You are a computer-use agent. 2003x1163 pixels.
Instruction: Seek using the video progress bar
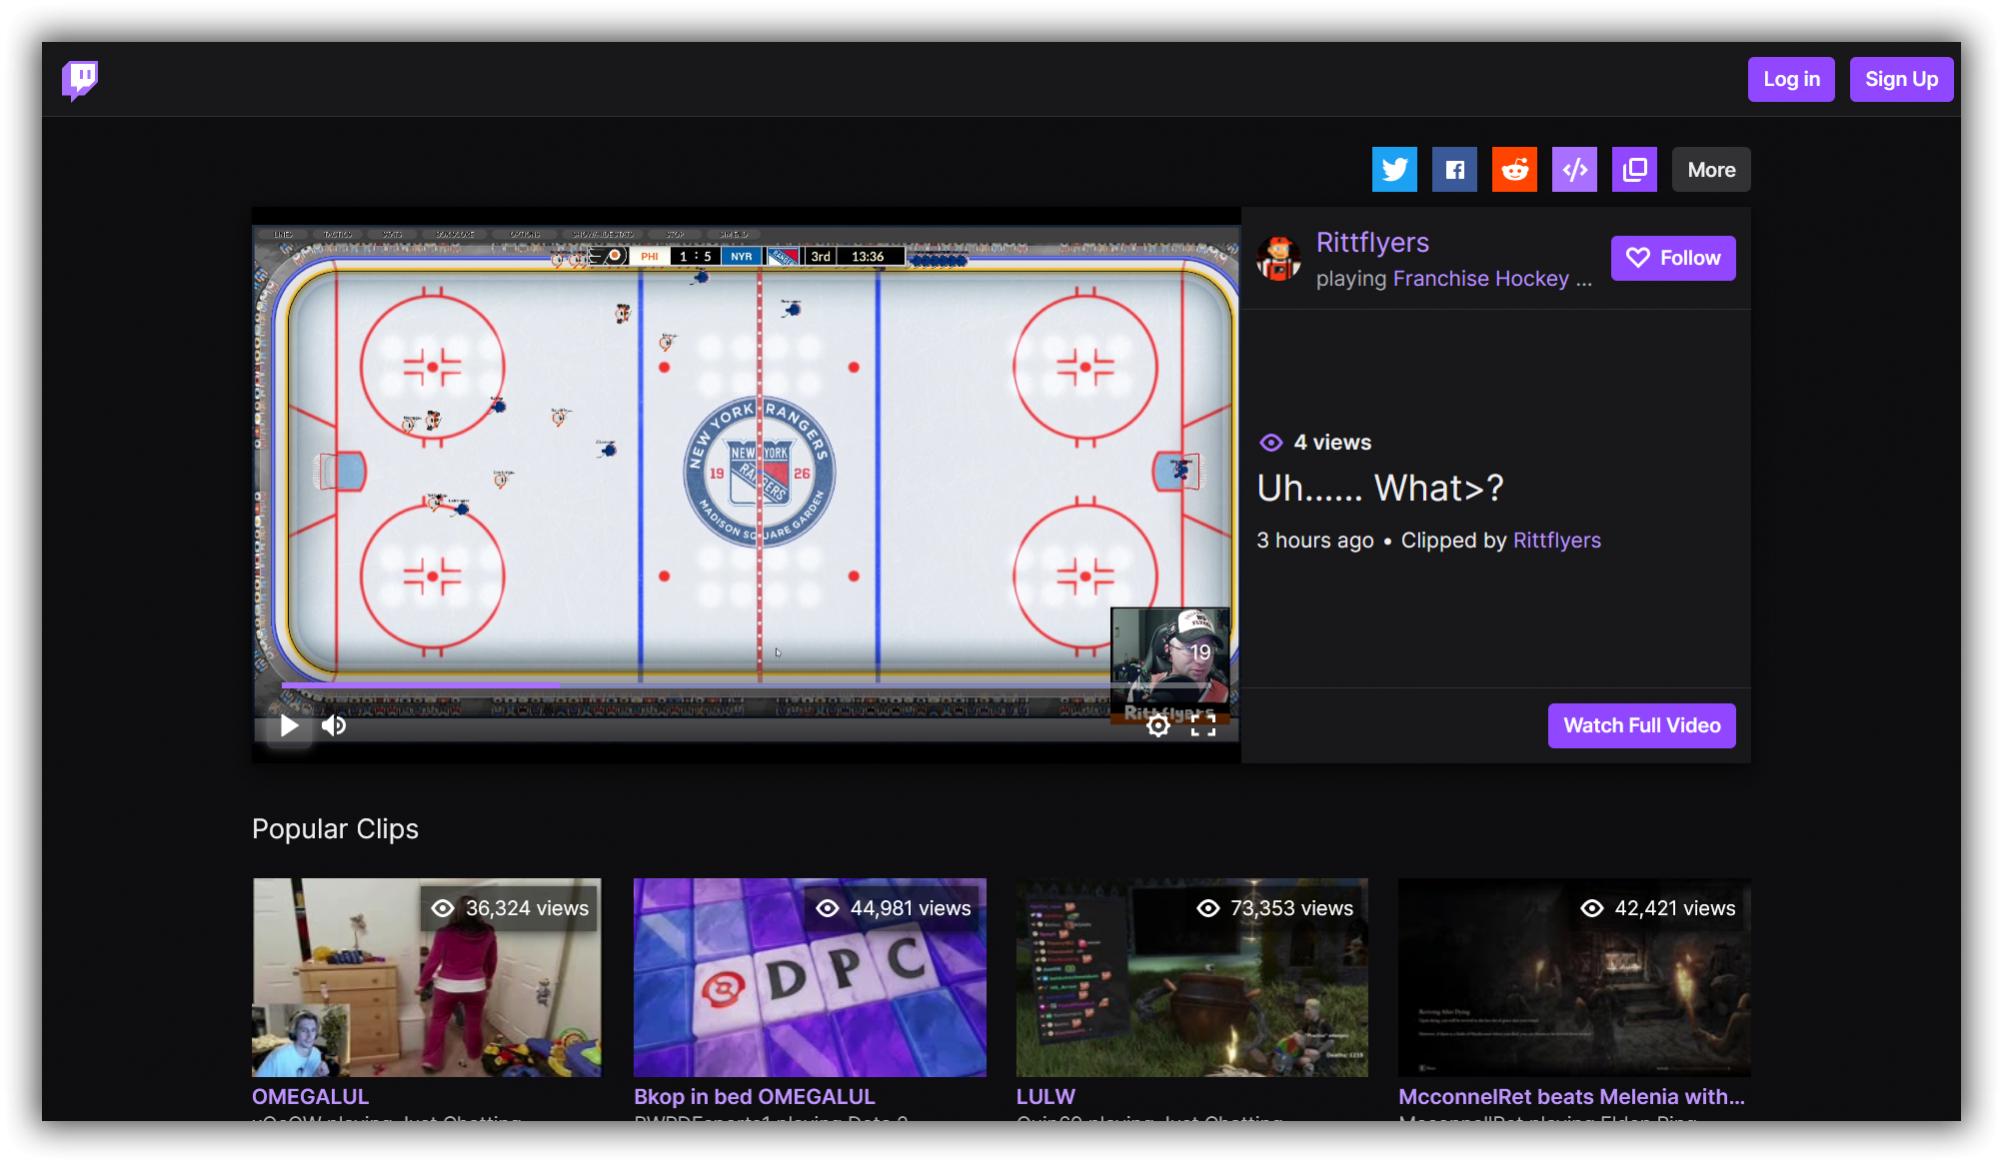click(700, 686)
